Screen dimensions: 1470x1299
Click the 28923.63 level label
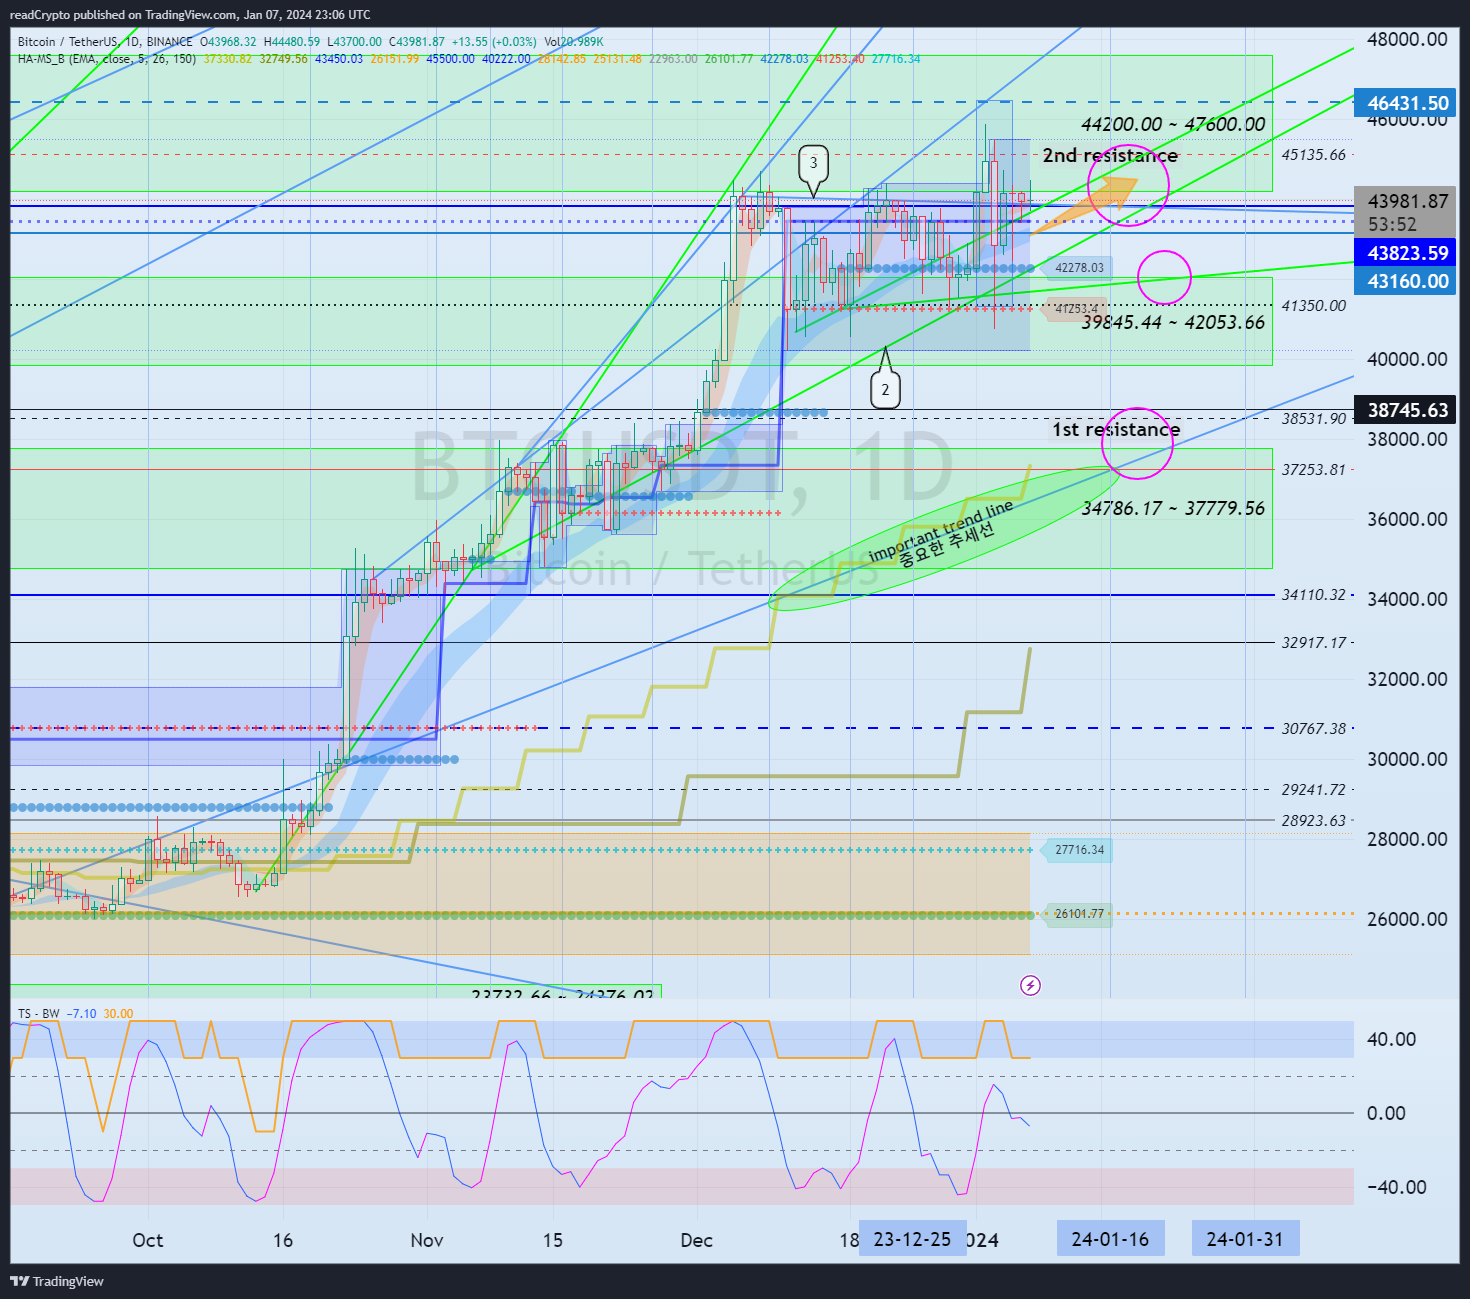click(x=1314, y=821)
